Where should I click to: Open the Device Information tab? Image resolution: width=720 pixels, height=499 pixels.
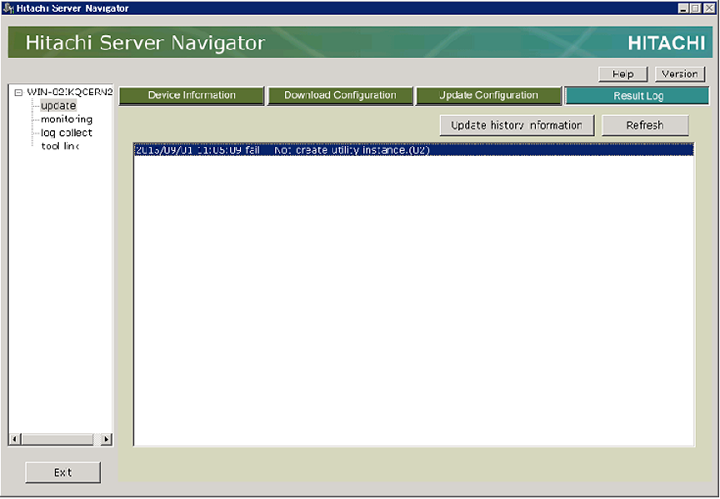click(191, 95)
